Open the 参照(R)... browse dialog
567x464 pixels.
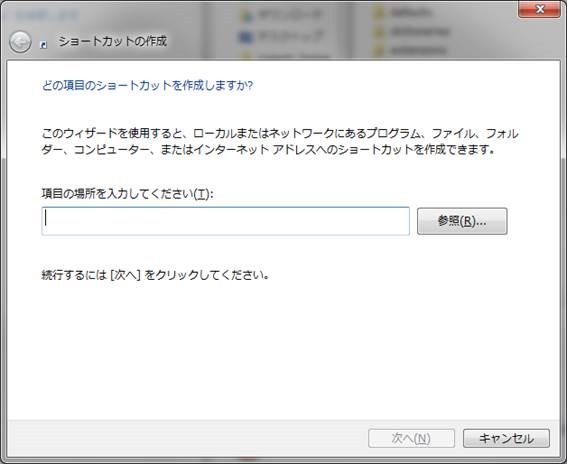[x=462, y=221]
